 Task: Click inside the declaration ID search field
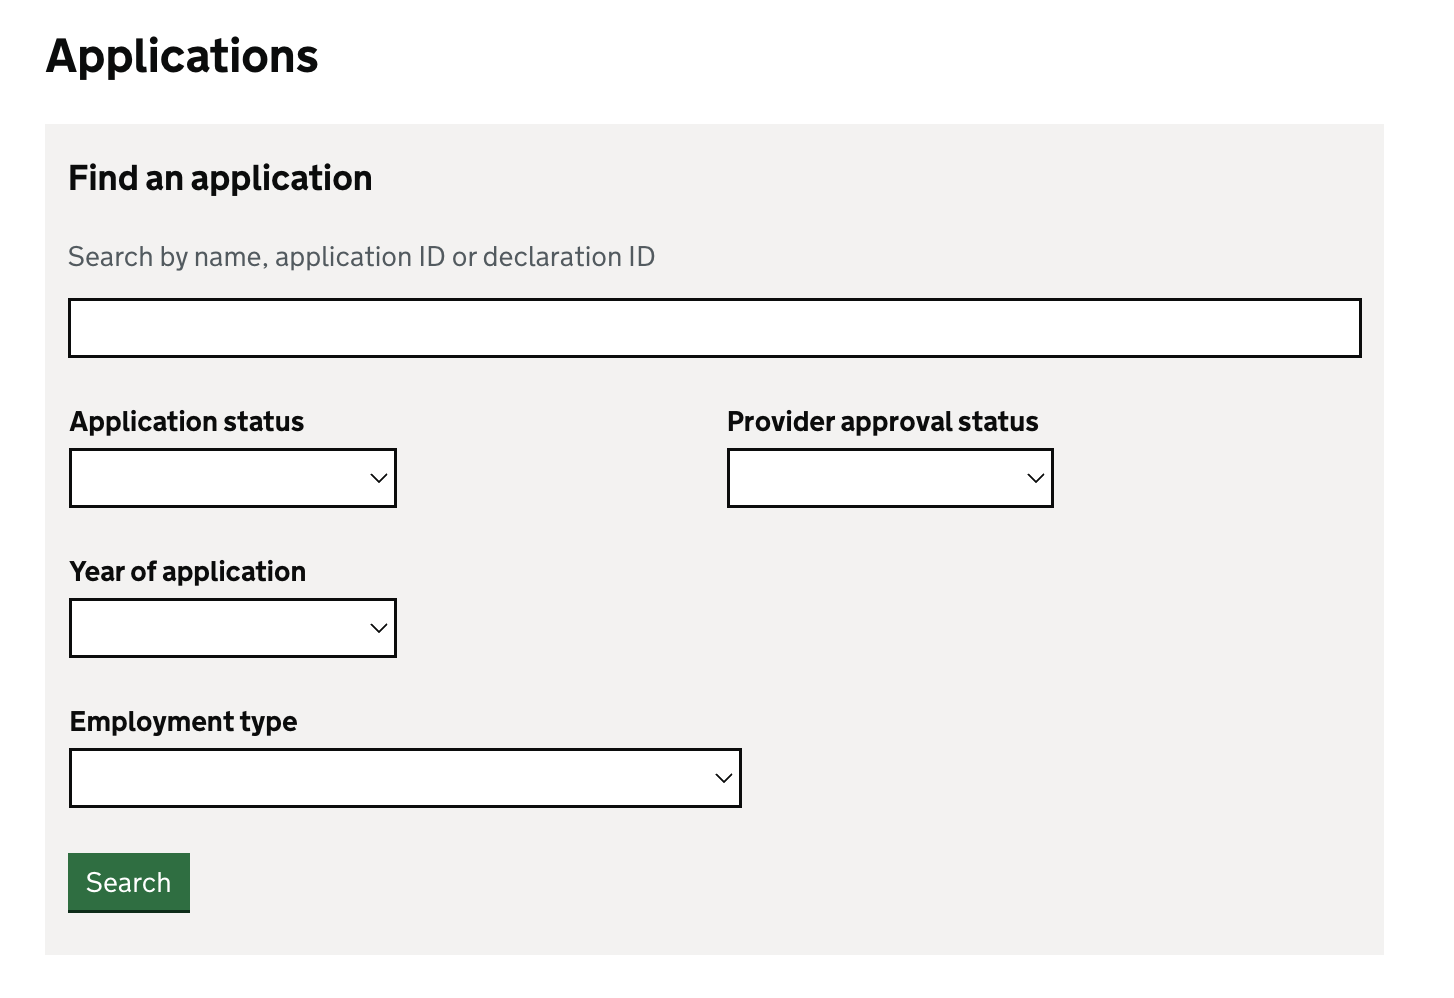[714, 327]
